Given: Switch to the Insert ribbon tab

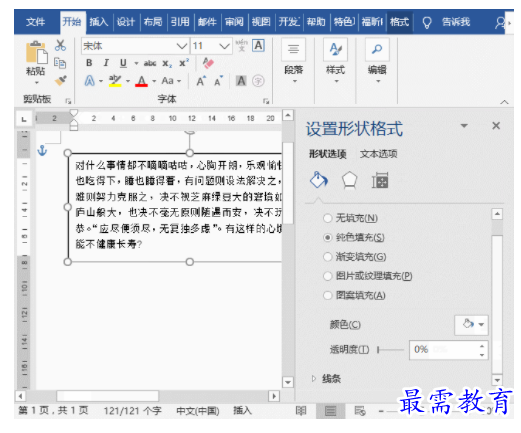Looking at the screenshot, I should pos(99,22).
